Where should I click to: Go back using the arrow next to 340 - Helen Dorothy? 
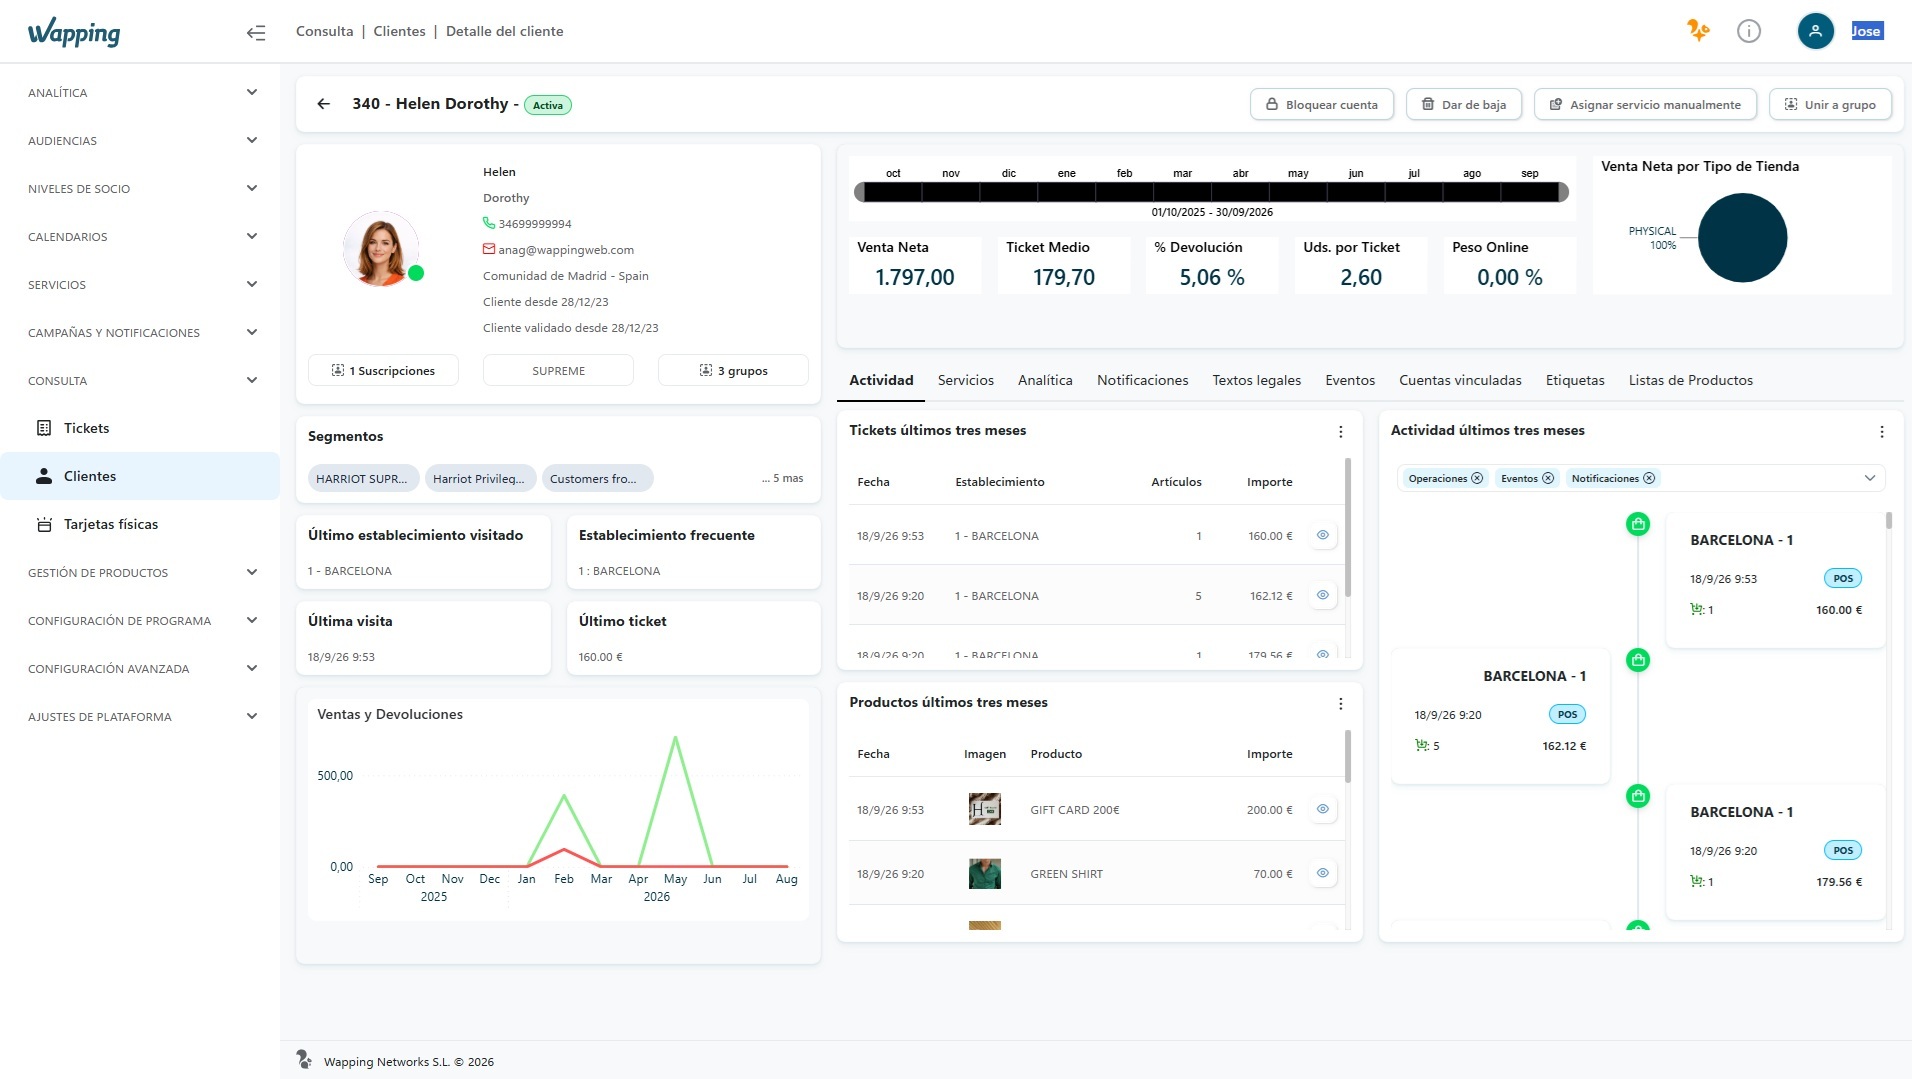[x=323, y=104]
